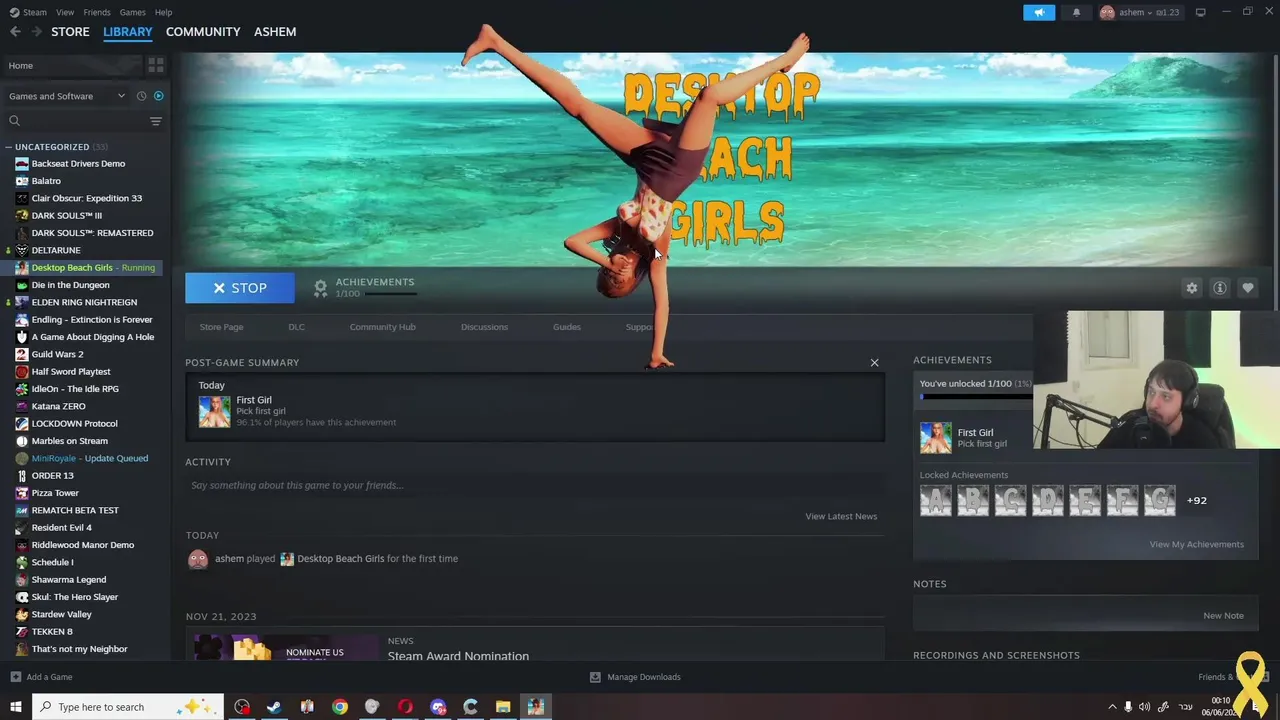
Task: Go to the STORE tab
Action: pos(70,32)
